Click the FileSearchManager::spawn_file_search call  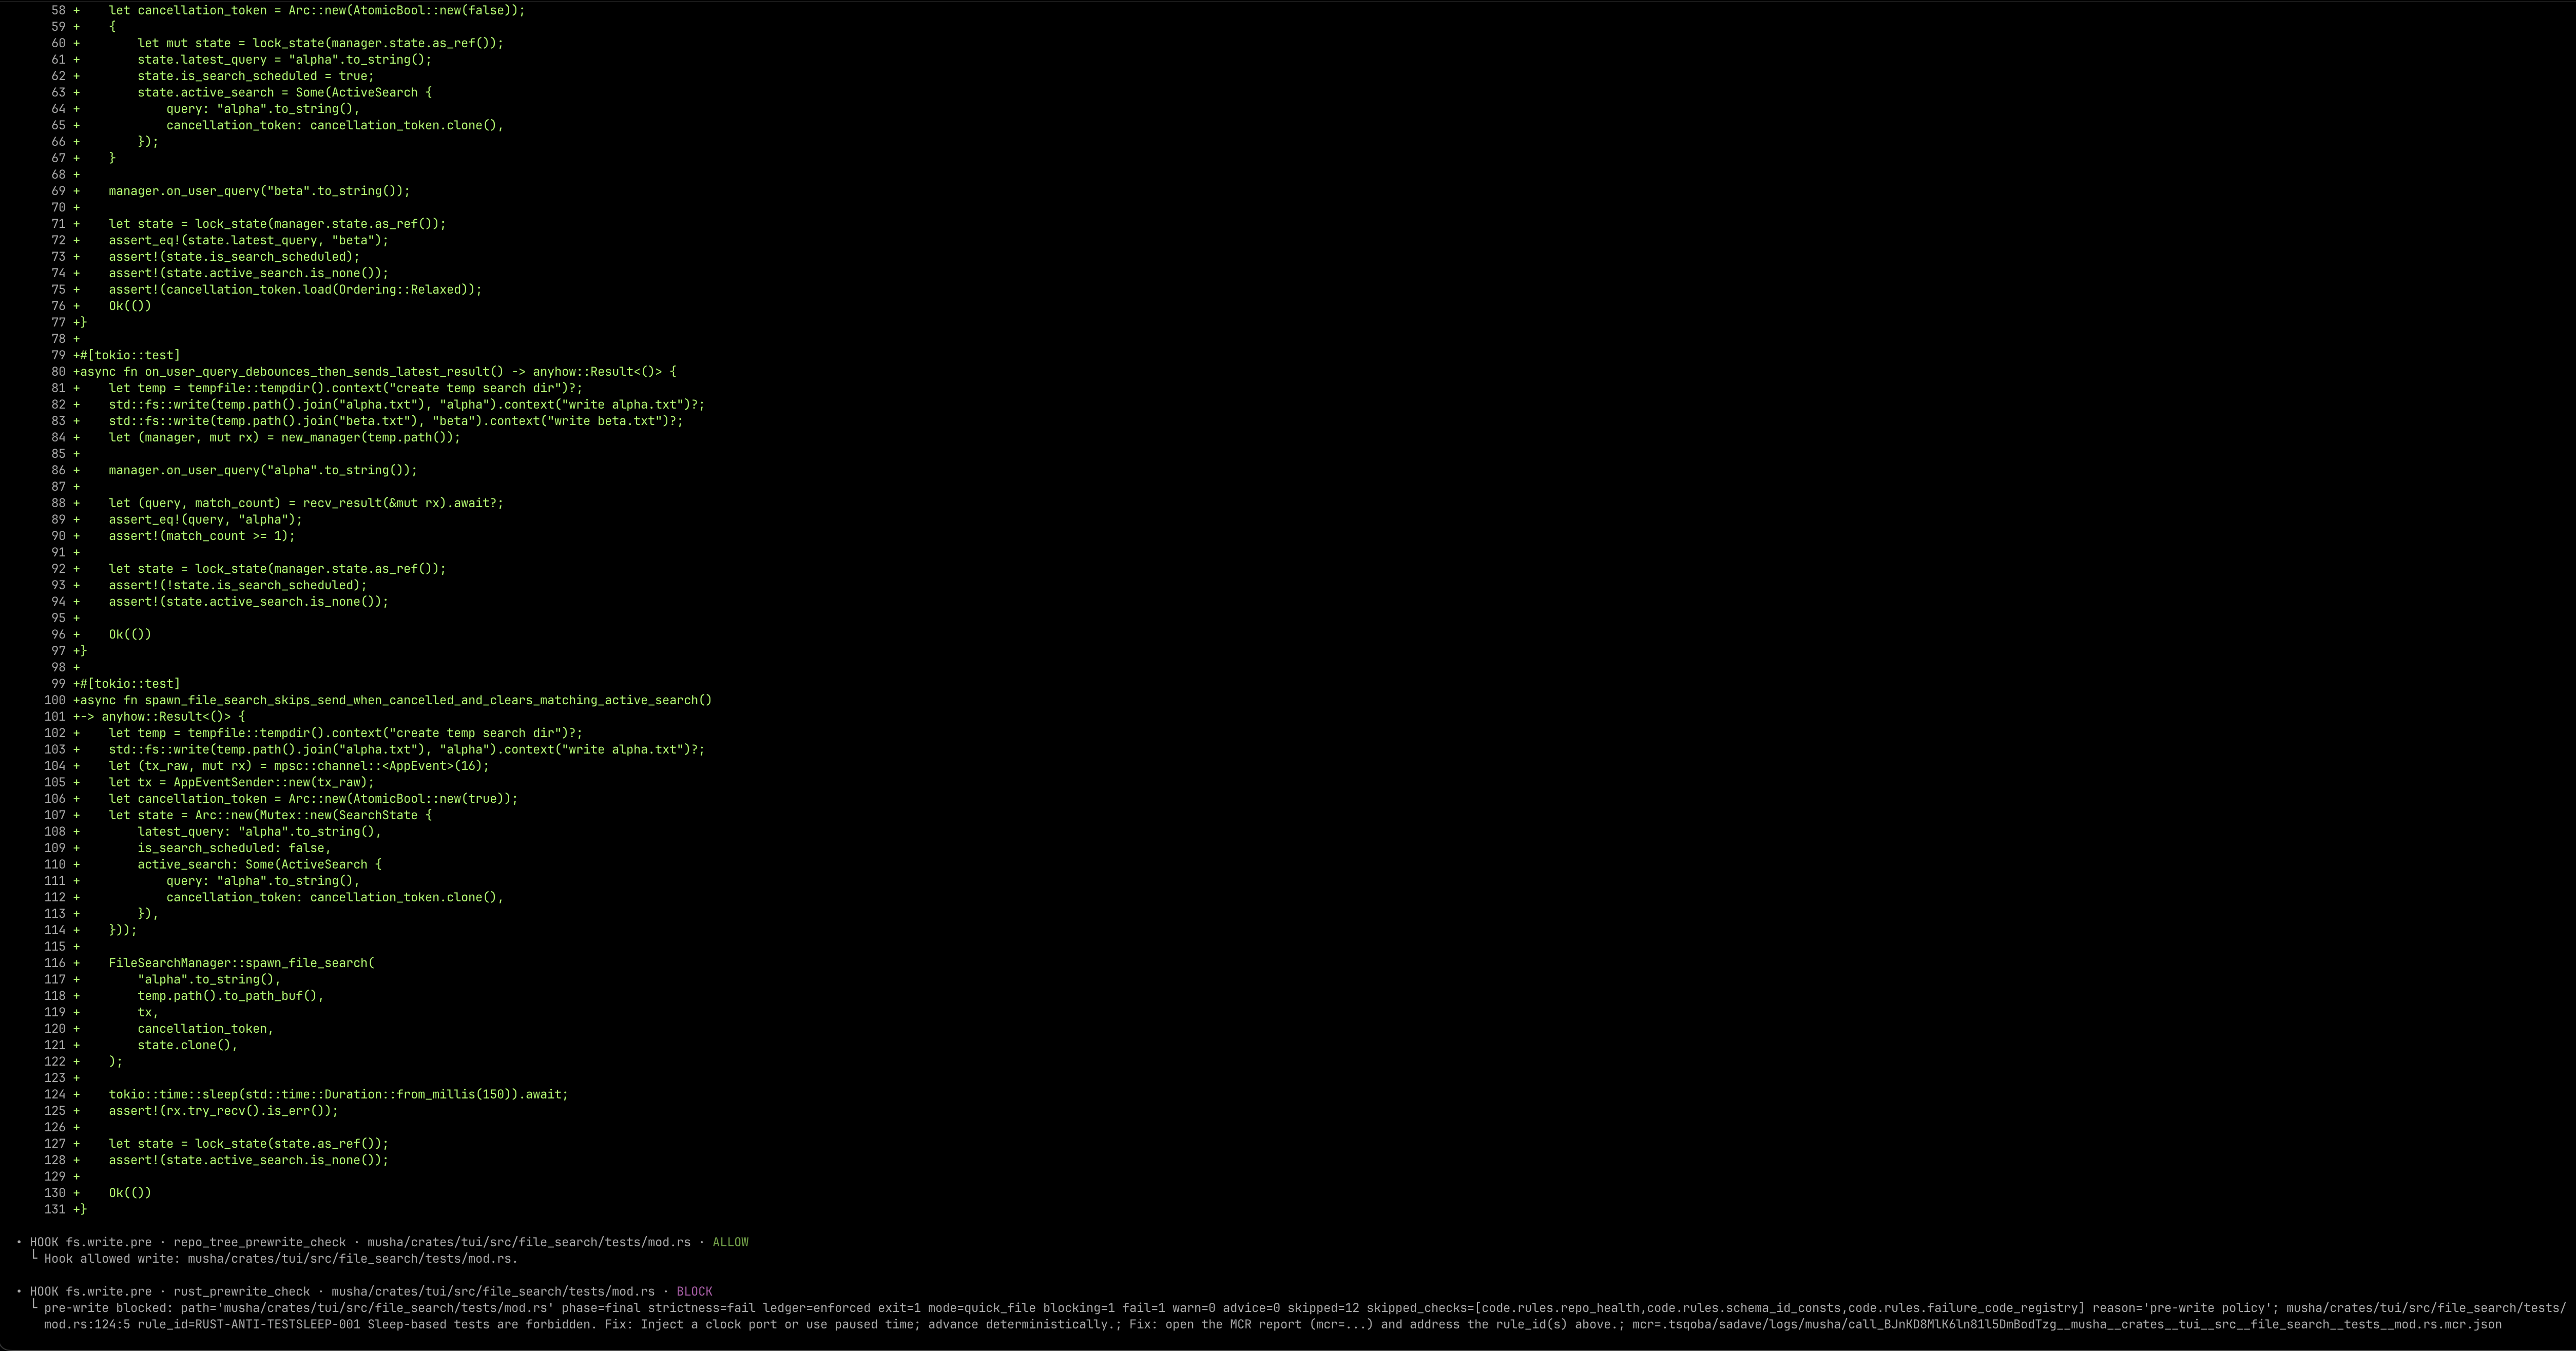tap(241, 963)
